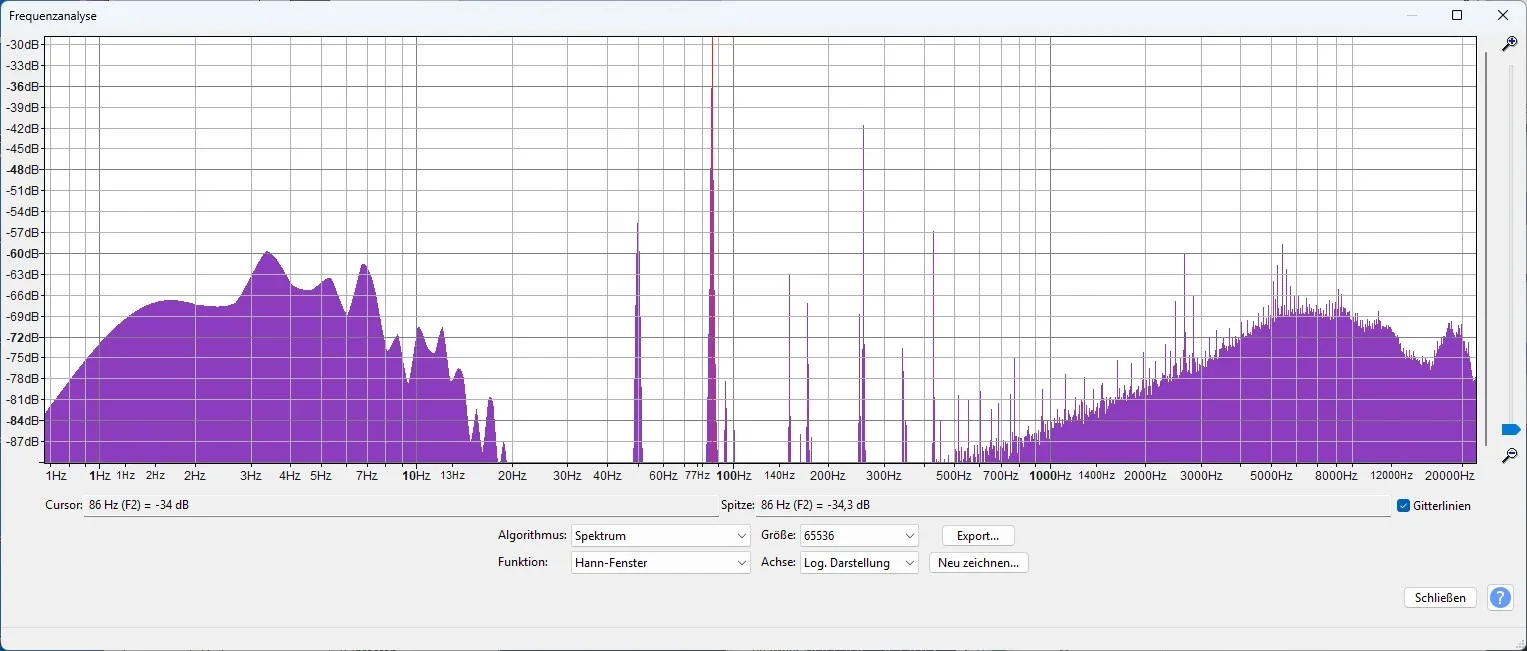Open the Größe dropdown set to 65536
Image resolution: width=1527 pixels, height=651 pixels.
pyautogui.click(x=859, y=536)
